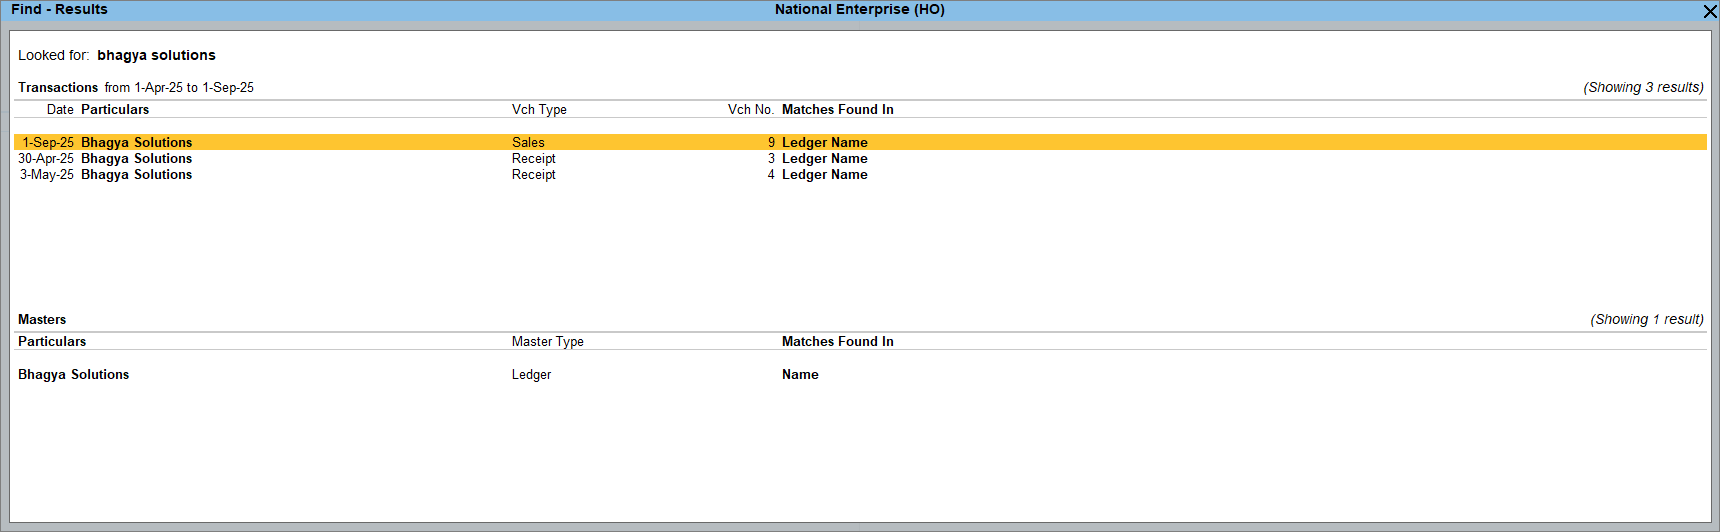Image resolution: width=1720 pixels, height=532 pixels.
Task: Click the period '1-Apr-25 to 1-Sep-25'
Action: tap(194, 88)
